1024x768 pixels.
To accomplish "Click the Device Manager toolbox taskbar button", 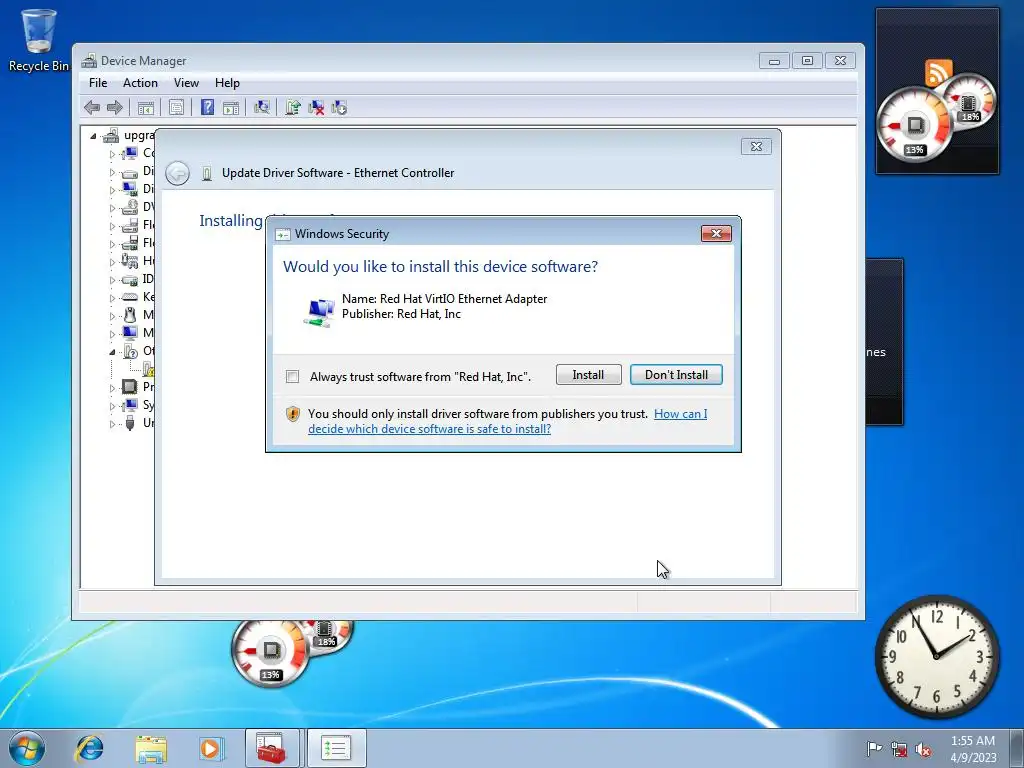I will [272, 748].
